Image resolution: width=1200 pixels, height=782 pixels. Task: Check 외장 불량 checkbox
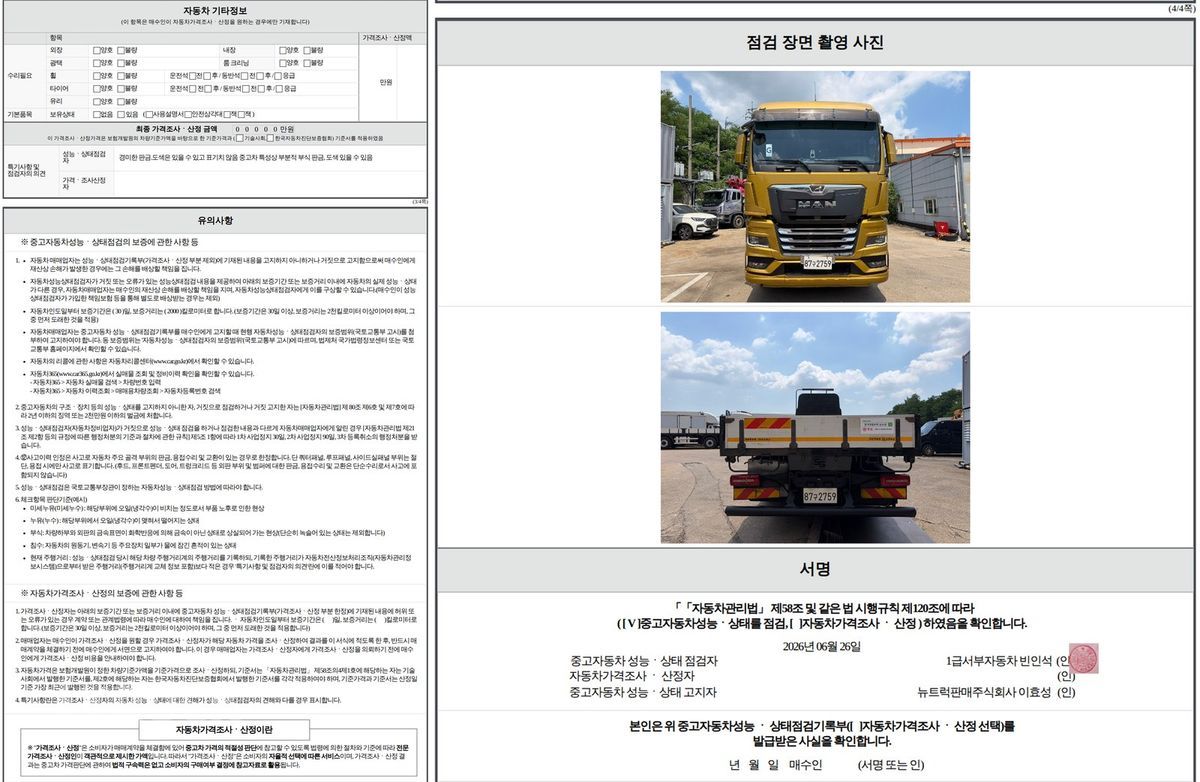coord(121,50)
